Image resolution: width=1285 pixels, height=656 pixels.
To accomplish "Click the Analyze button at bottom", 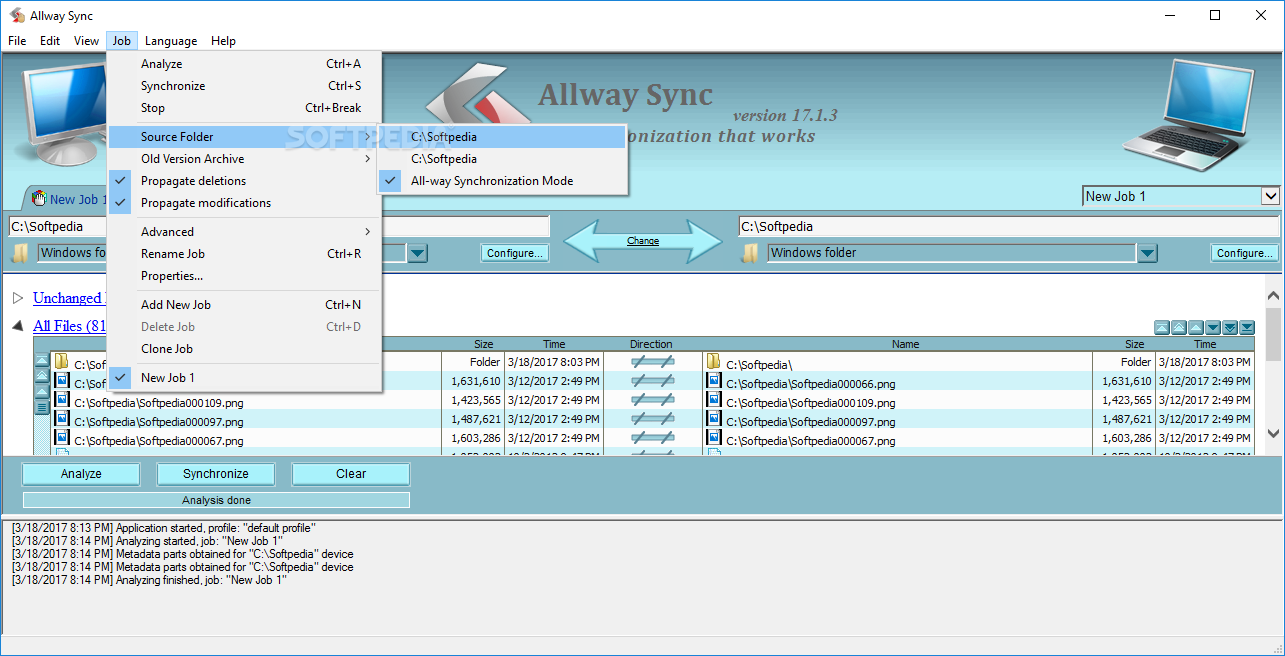I will point(81,474).
